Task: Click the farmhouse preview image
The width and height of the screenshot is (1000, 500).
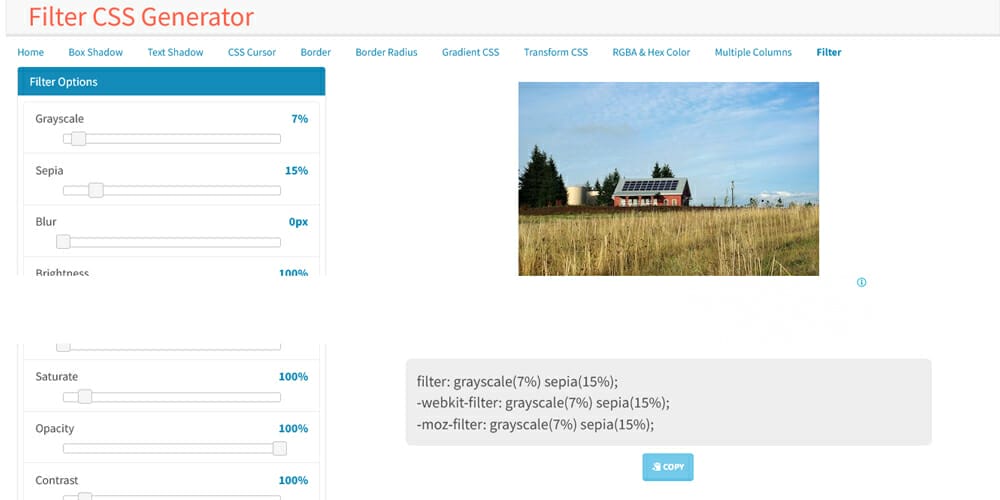Action: 668,179
